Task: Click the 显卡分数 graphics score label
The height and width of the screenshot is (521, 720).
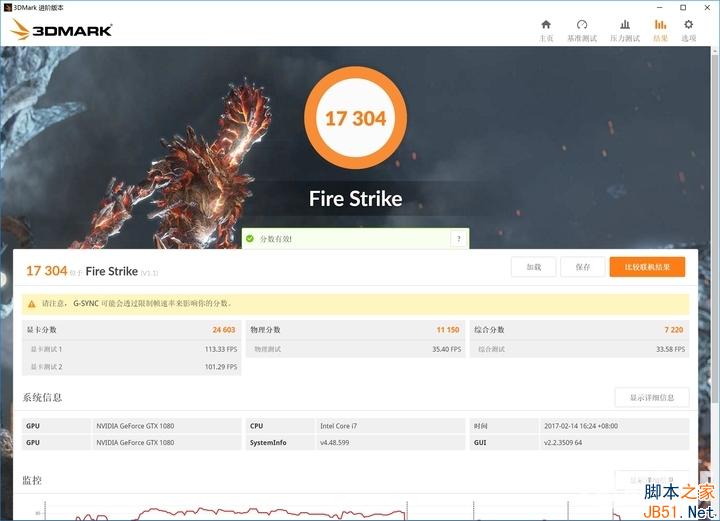Action: [41, 330]
